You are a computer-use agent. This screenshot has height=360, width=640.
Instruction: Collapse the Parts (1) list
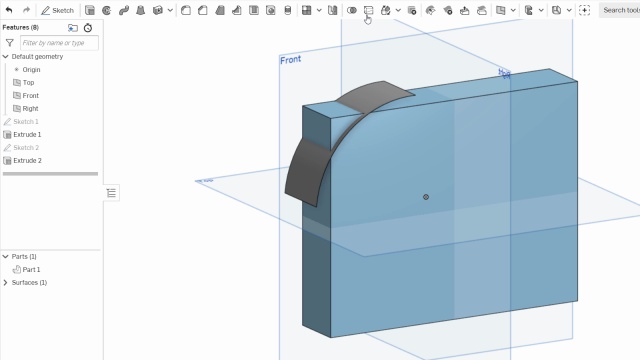(5, 256)
